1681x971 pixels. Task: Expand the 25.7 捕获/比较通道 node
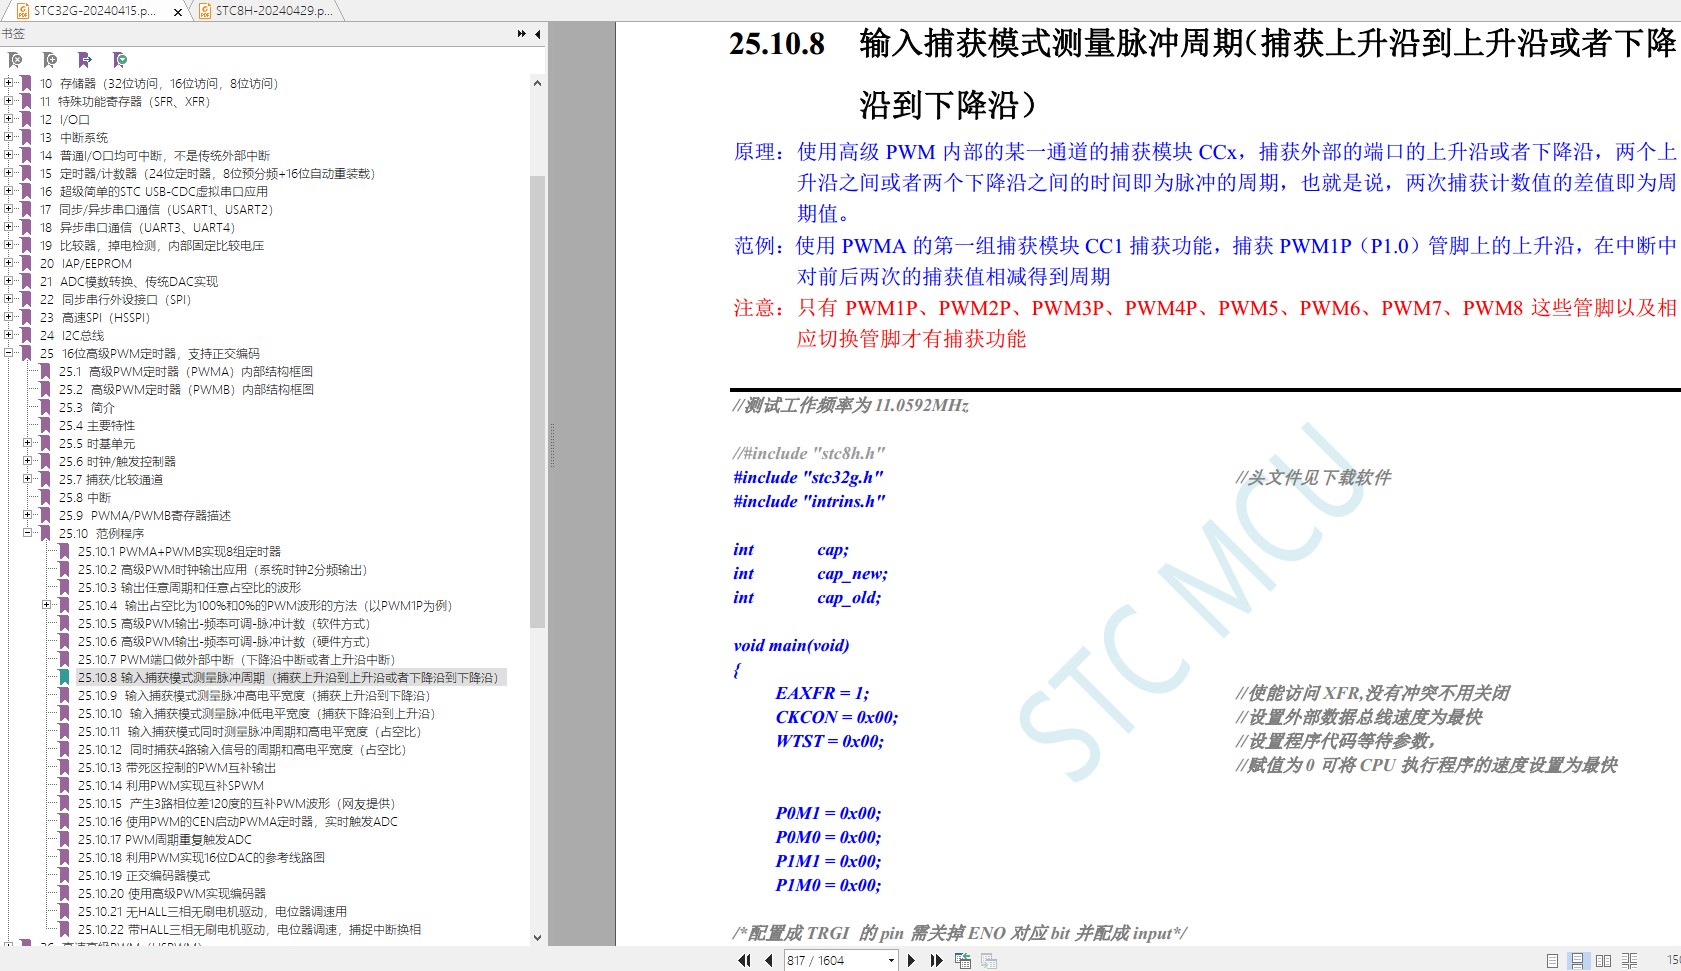point(28,478)
